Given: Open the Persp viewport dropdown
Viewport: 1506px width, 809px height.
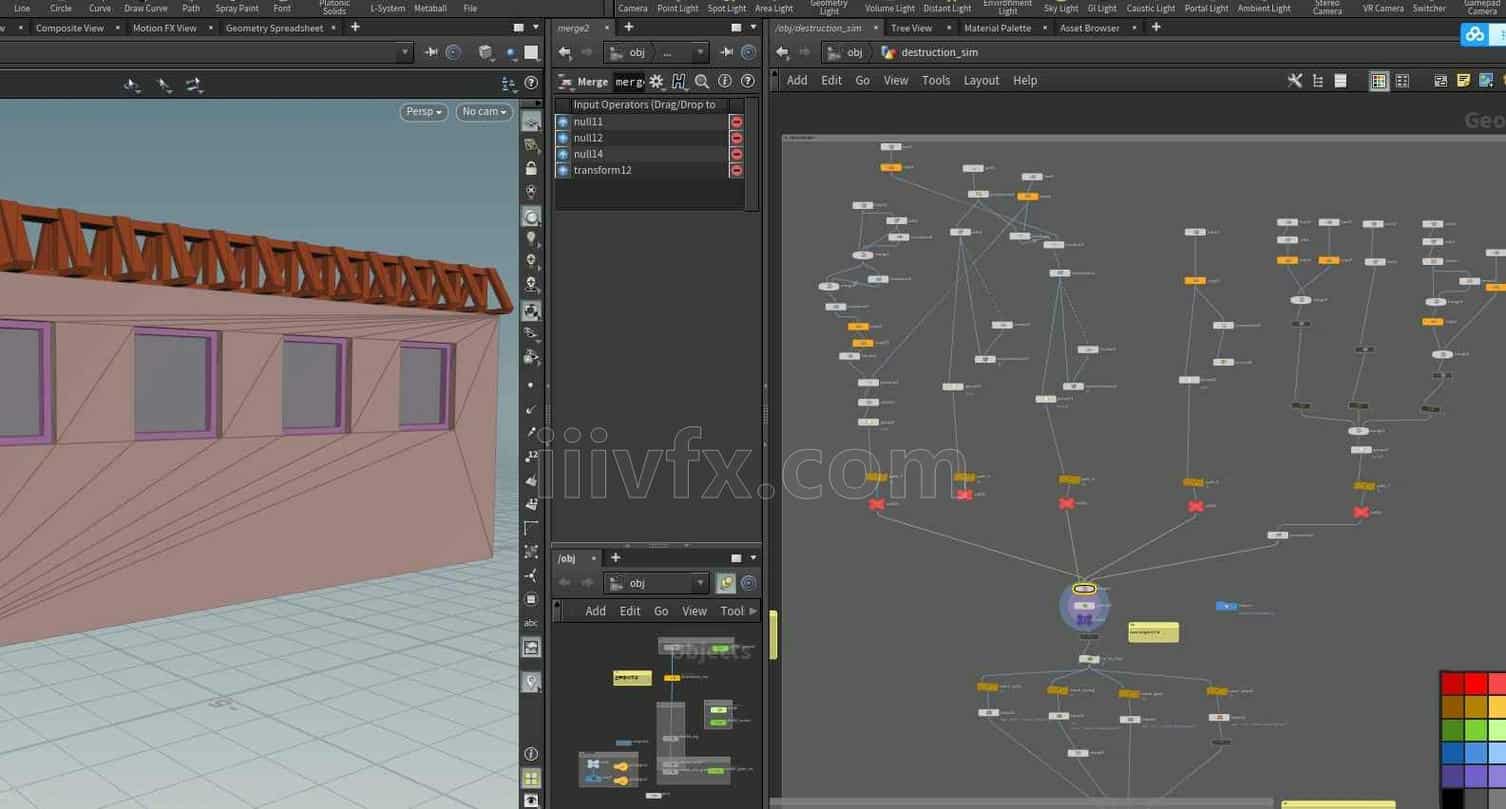Looking at the screenshot, I should point(423,112).
